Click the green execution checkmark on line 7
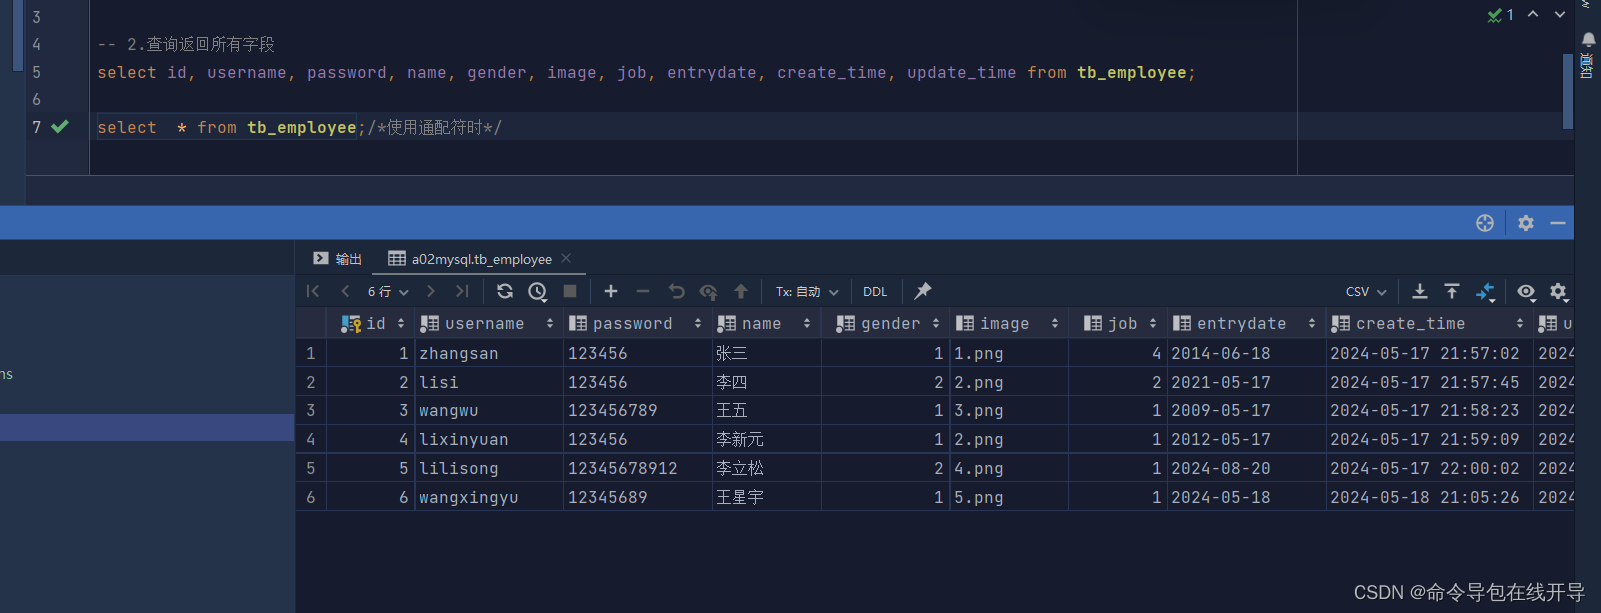 click(x=60, y=127)
